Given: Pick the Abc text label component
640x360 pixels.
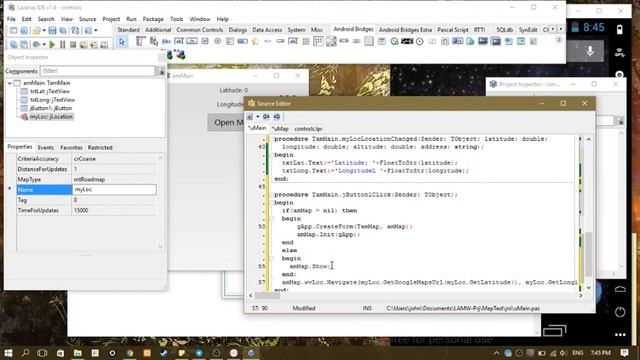Looking at the screenshot, I should pos(166,42).
